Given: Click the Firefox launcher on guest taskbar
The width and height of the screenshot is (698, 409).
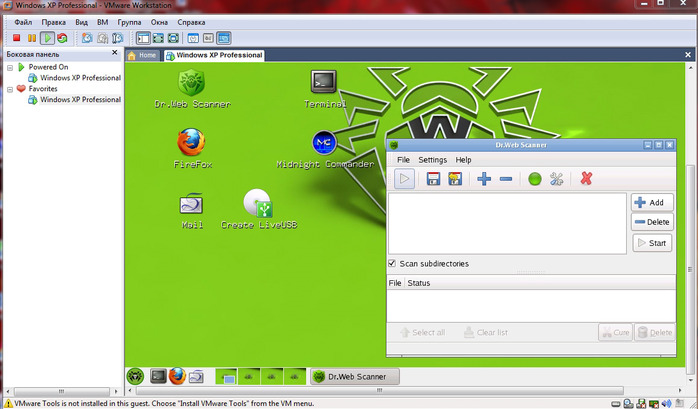Looking at the screenshot, I should (177, 376).
